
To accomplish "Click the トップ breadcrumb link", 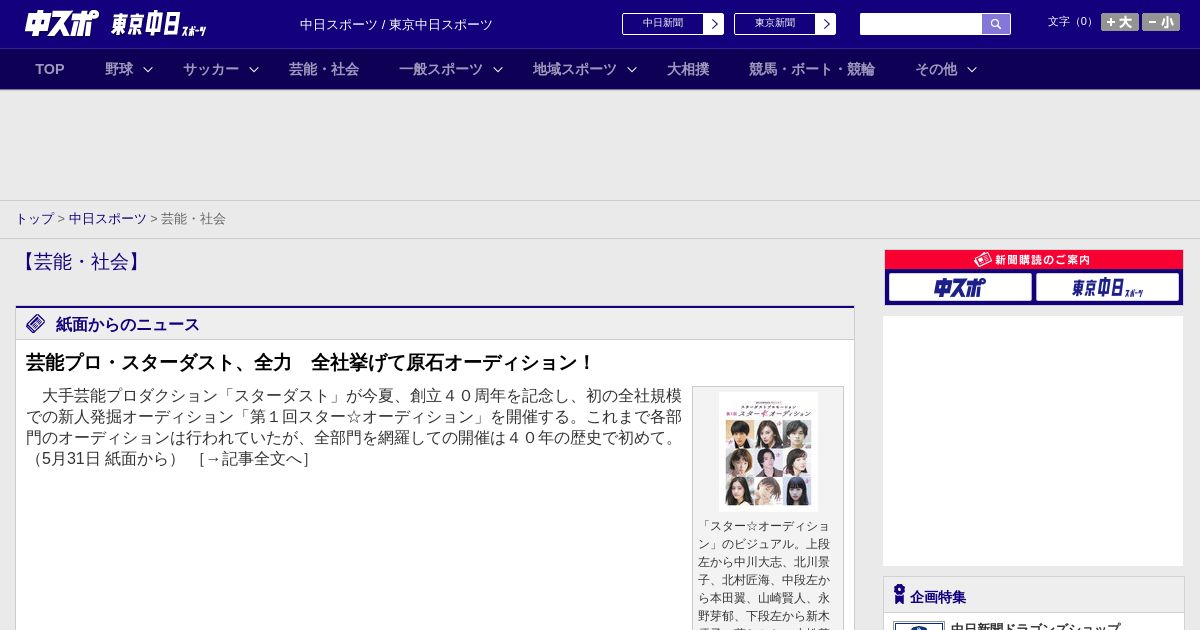I will [34, 218].
